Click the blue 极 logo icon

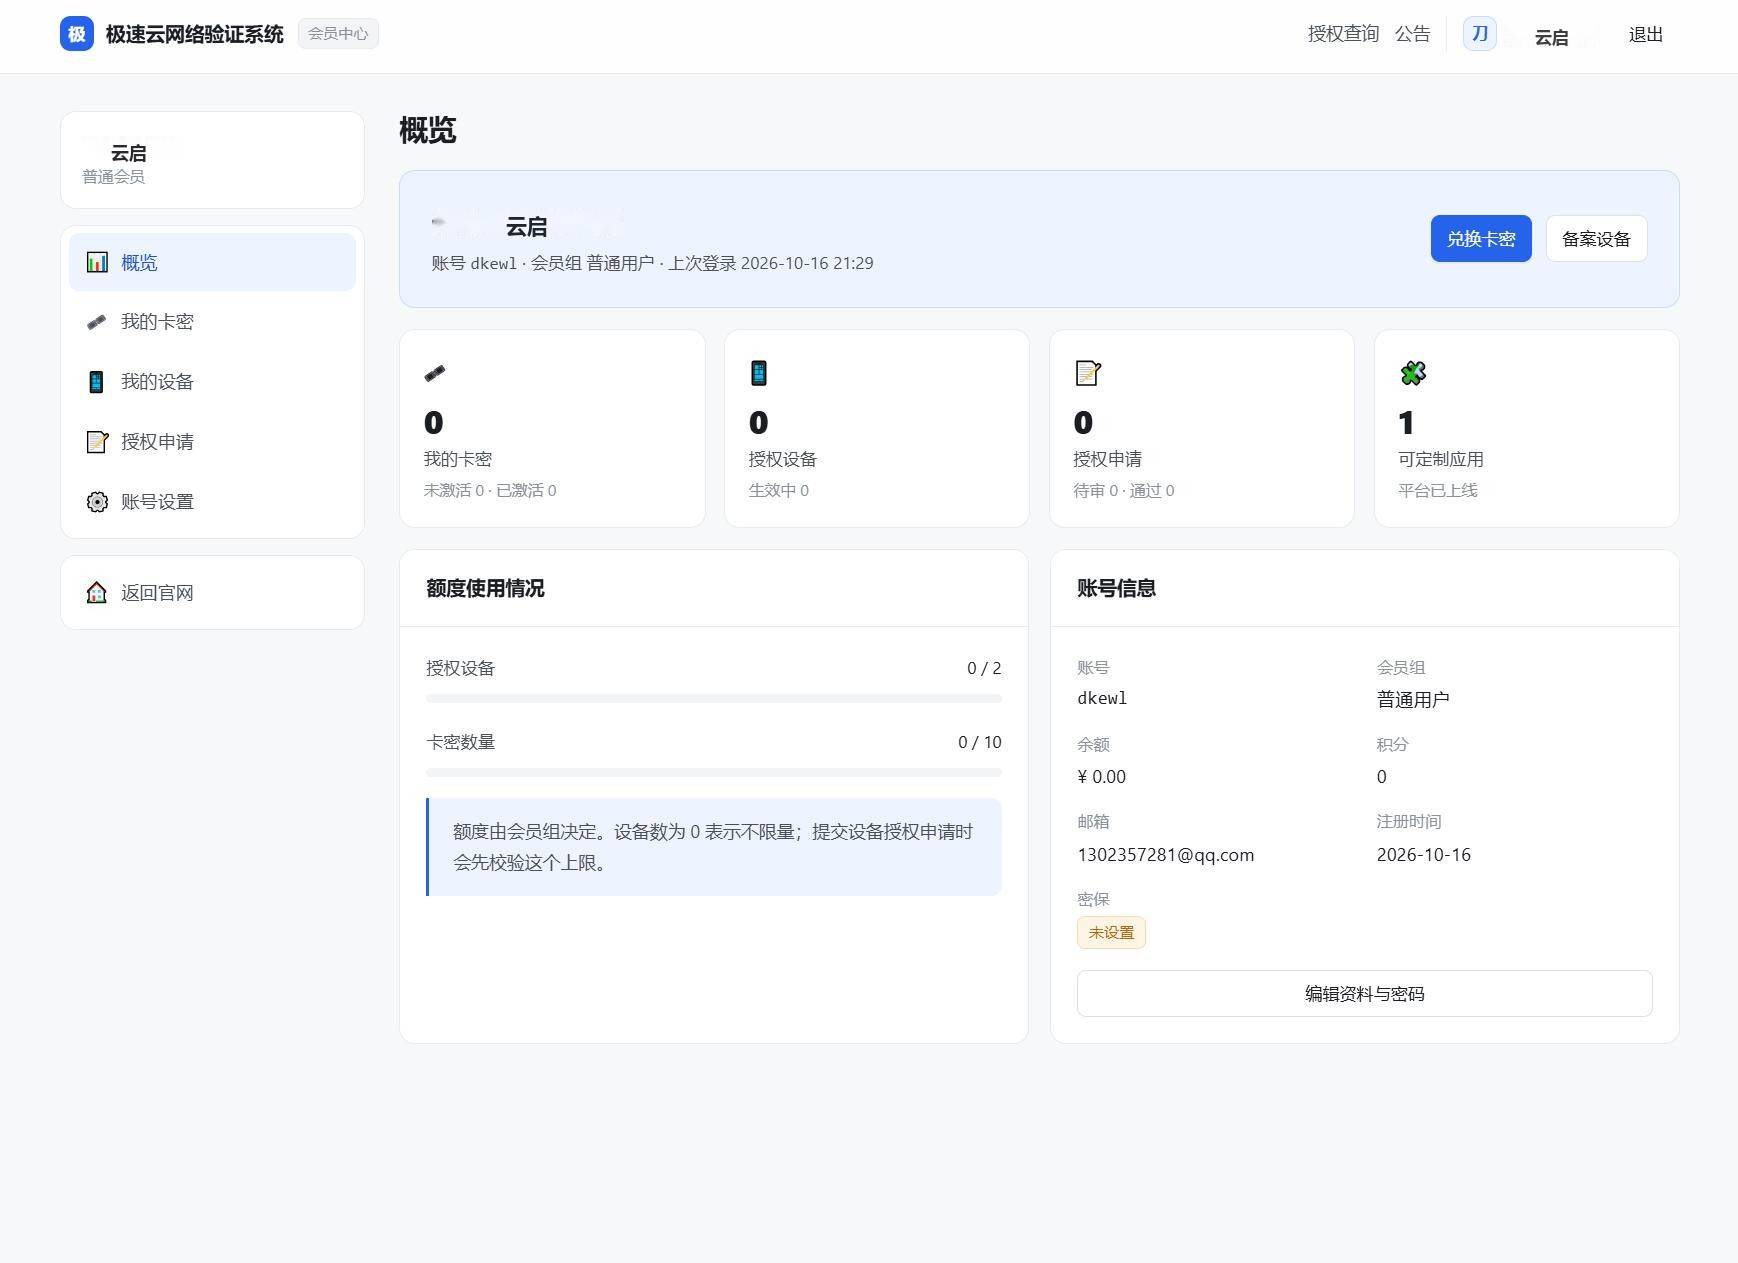point(77,34)
